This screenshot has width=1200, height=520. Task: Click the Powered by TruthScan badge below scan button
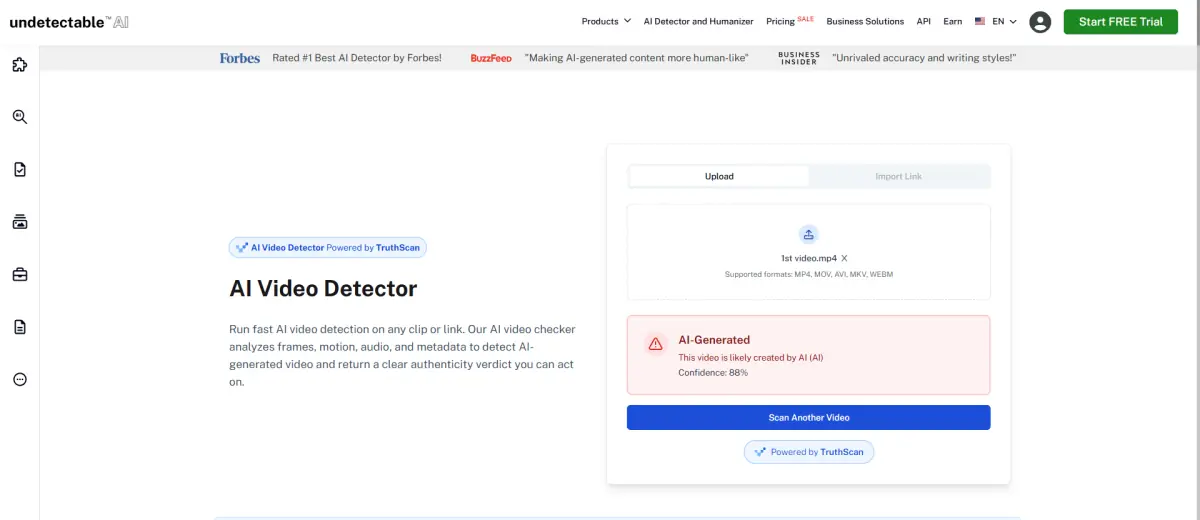(x=808, y=452)
